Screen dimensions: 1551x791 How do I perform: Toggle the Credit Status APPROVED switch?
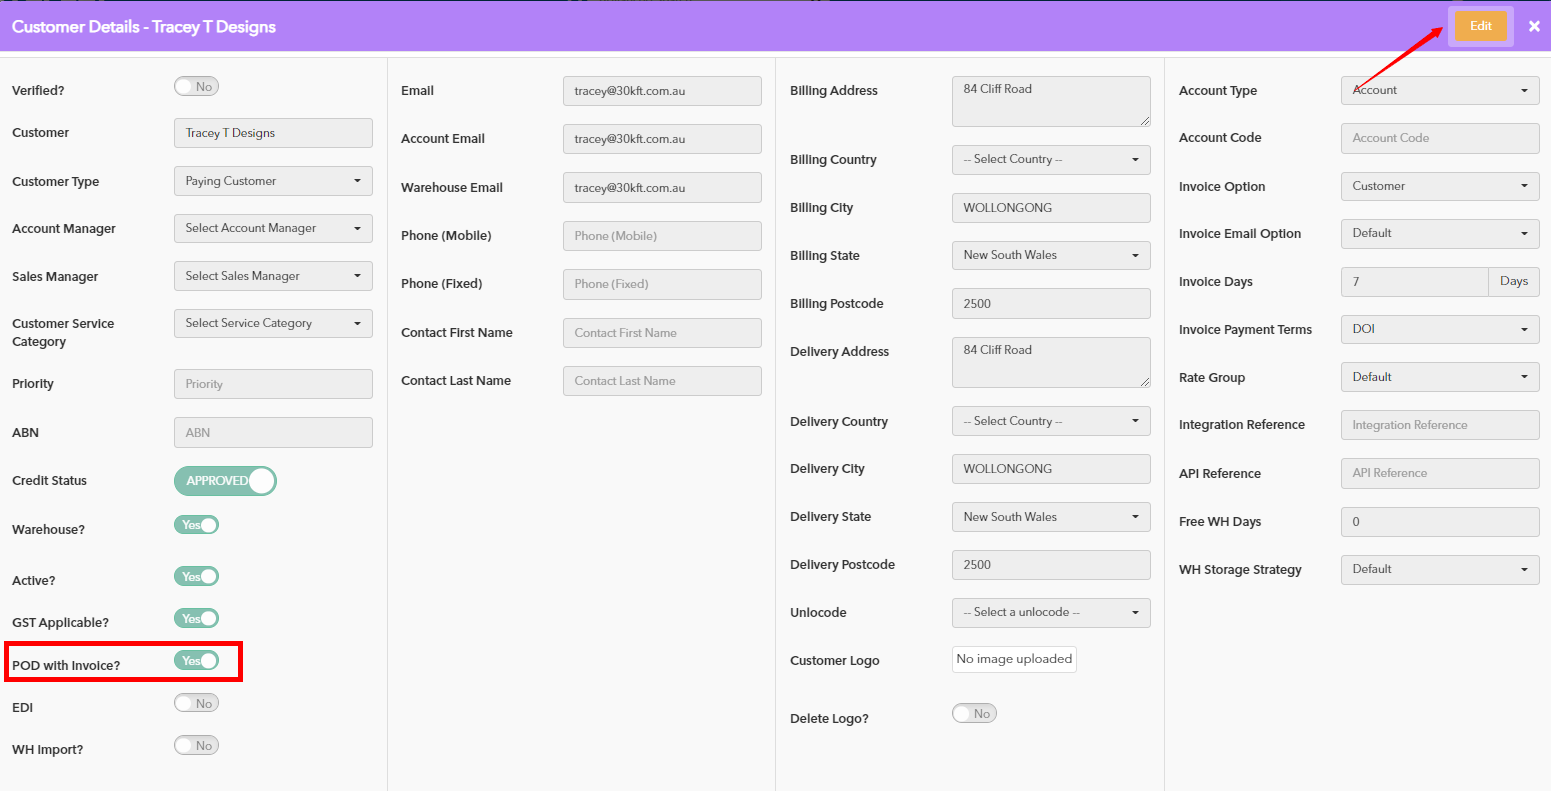click(225, 481)
